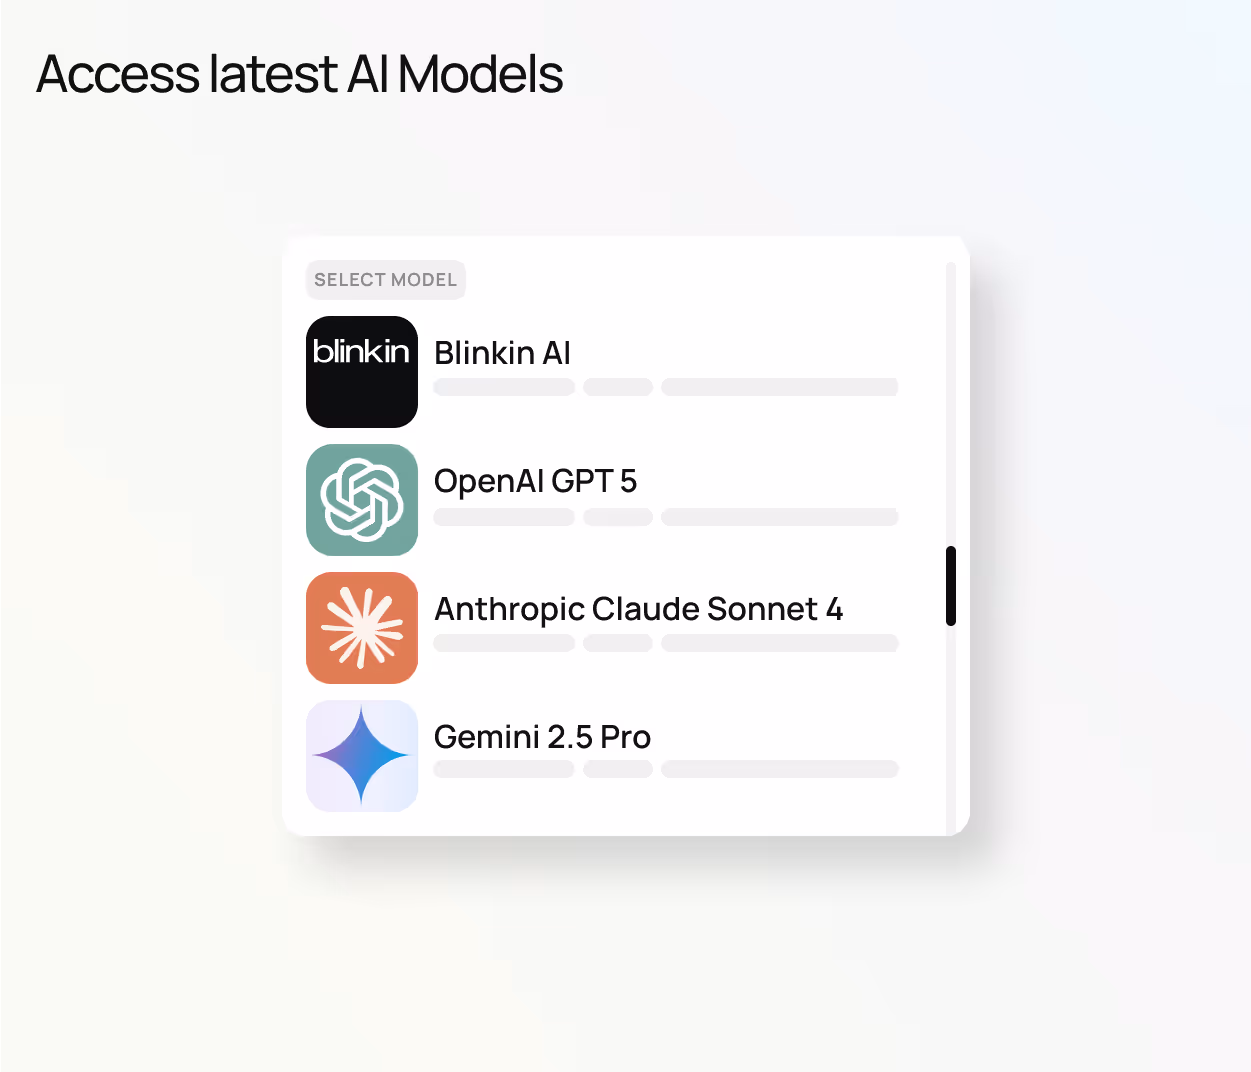
Task: Click the Access latest AI Models heading
Action: [x=300, y=75]
